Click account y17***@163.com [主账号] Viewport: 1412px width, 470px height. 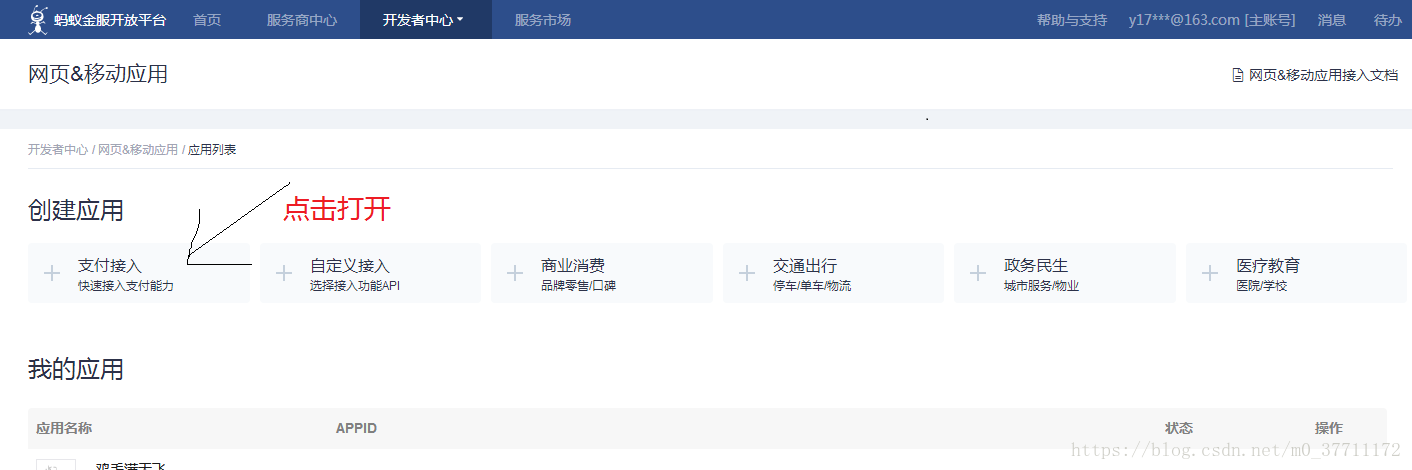1212,20
